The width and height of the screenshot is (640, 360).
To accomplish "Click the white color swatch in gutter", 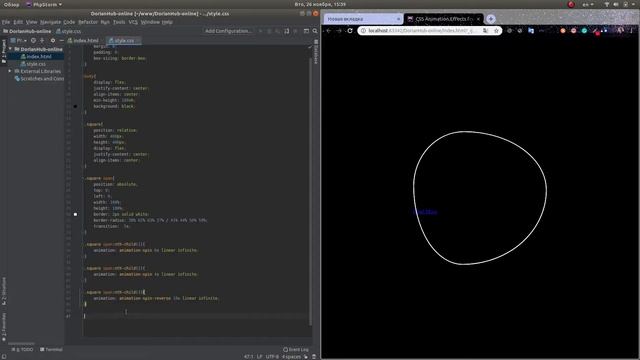I will pos(75,214).
